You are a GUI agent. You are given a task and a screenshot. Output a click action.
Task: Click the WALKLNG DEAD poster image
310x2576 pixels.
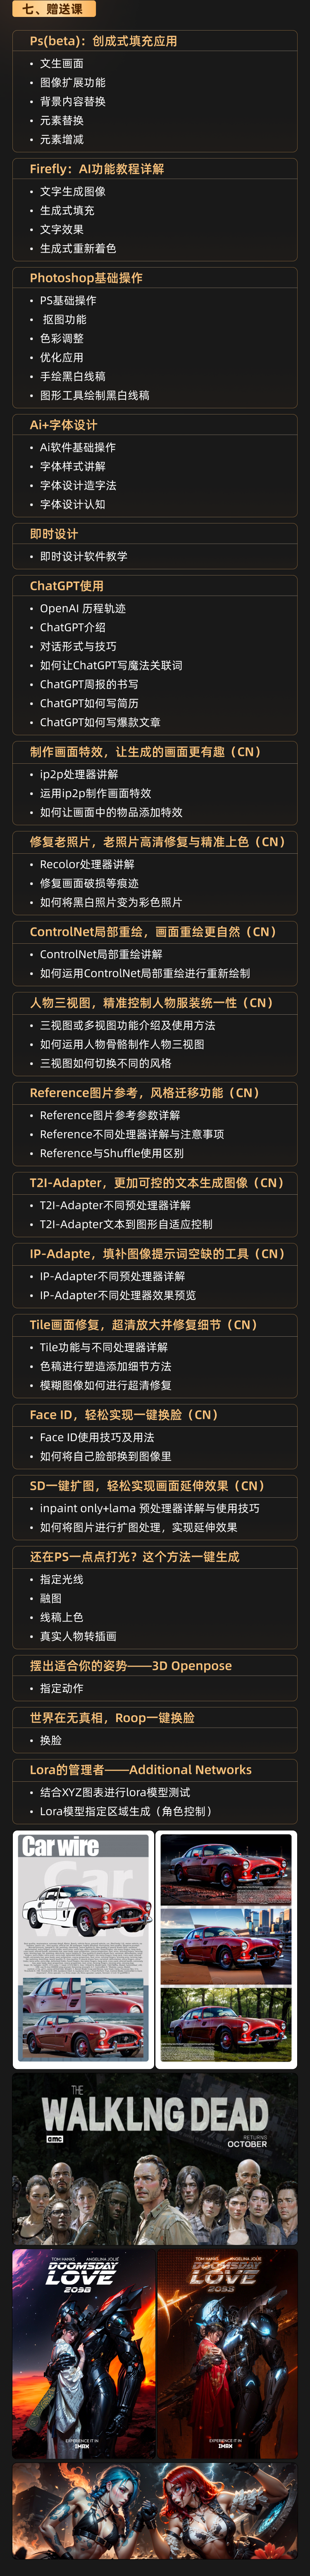(x=155, y=2146)
